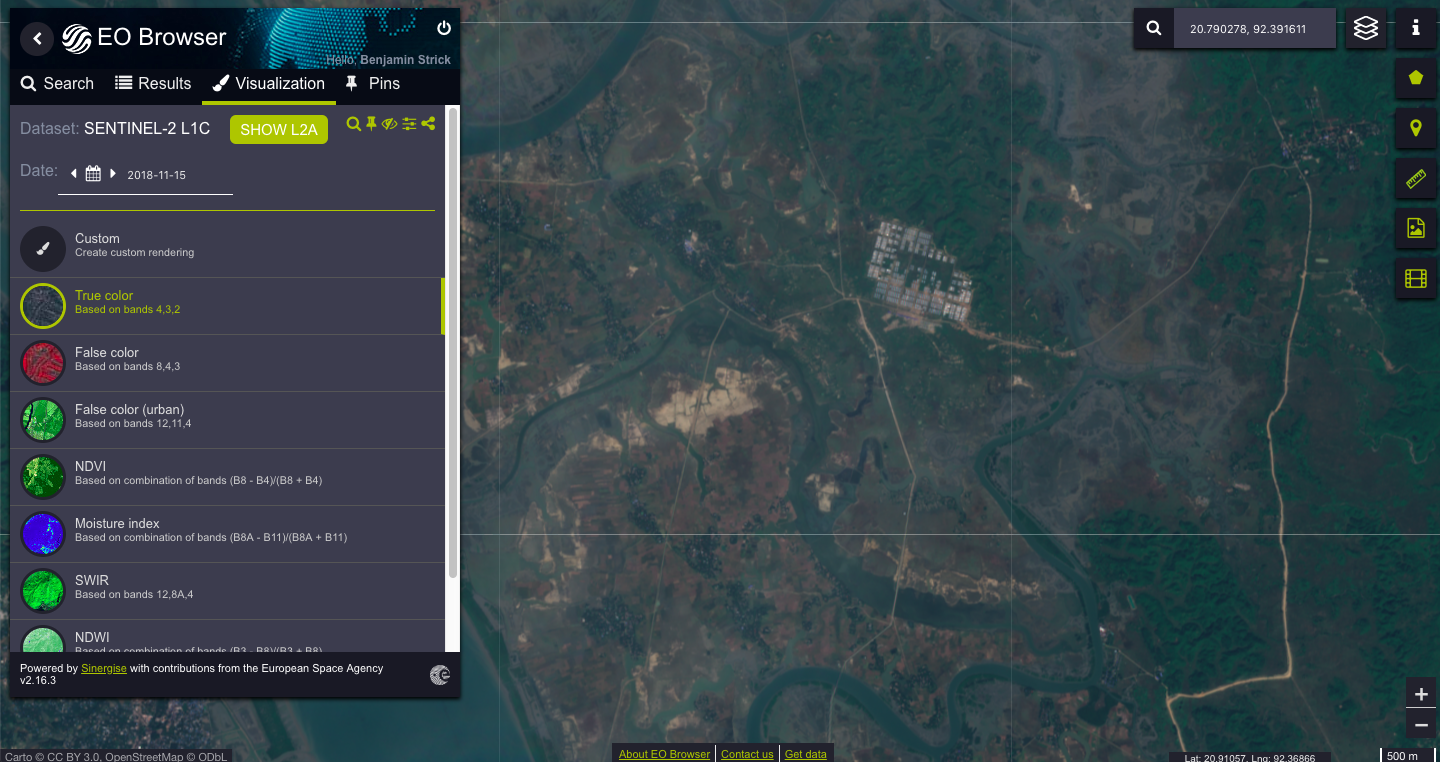The height and width of the screenshot is (762, 1440).
Task: Open effects sliders settings icon
Action: [x=409, y=123]
